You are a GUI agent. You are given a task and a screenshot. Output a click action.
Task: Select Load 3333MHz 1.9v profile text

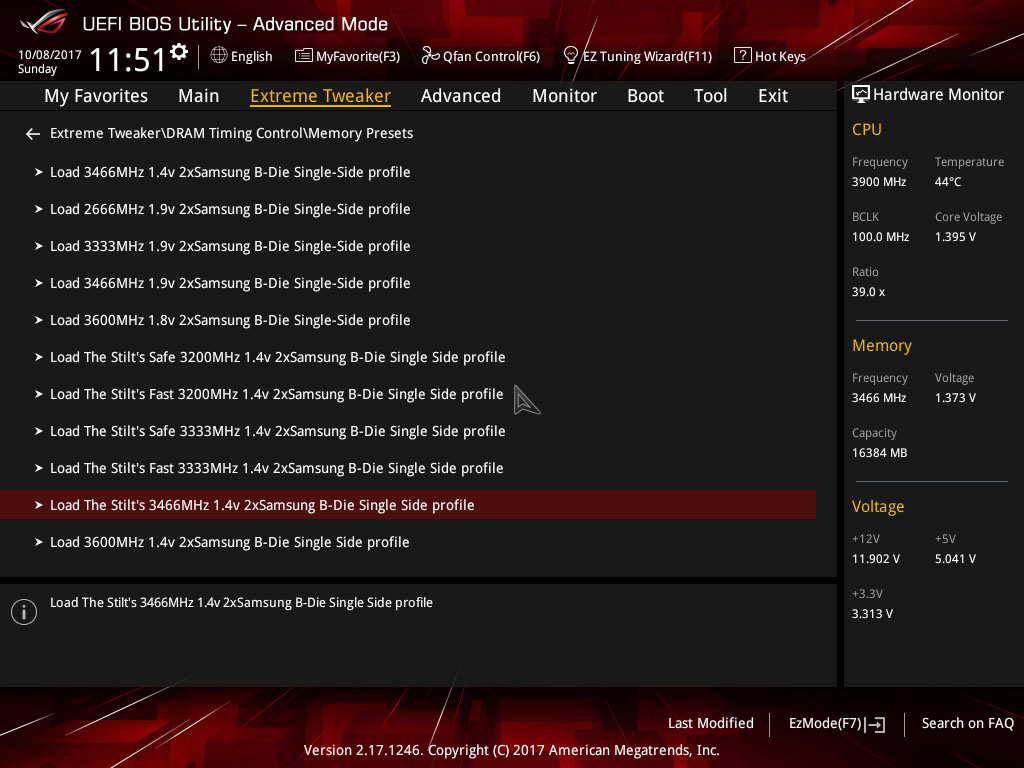[x=230, y=246]
